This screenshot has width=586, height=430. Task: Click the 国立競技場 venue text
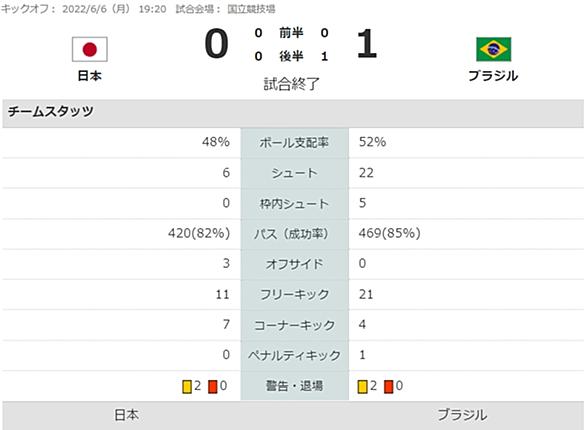(252, 9)
